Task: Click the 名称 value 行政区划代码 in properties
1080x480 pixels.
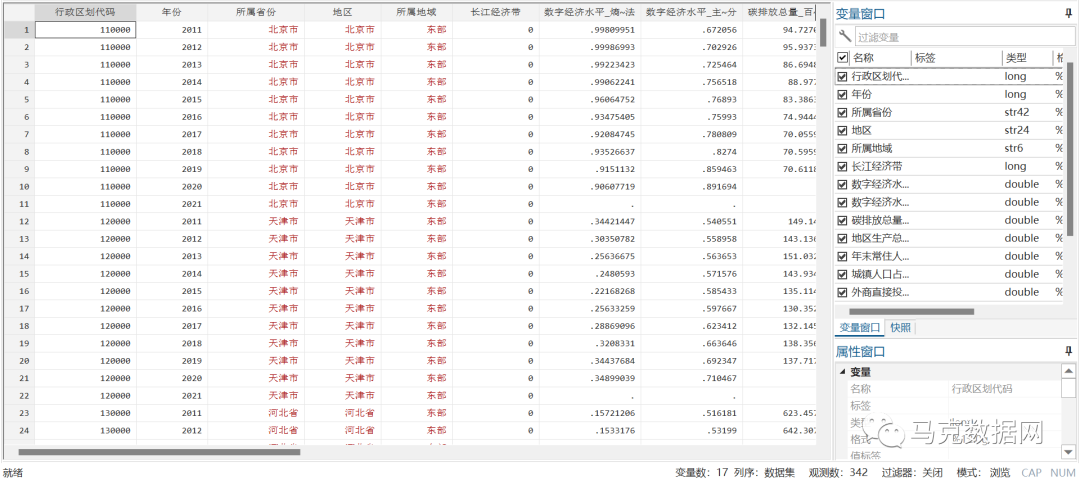Action: 981,389
